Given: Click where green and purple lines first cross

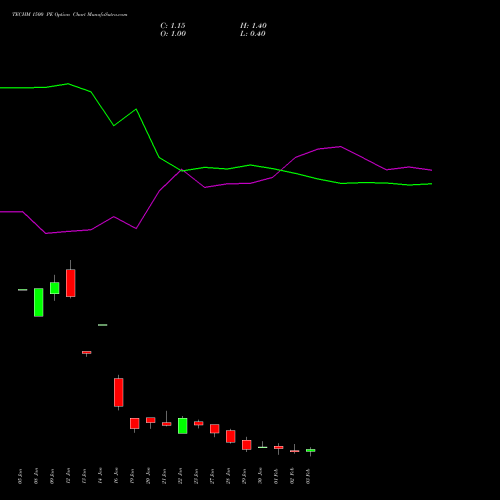Looking at the screenshot, I should pyautogui.click(x=182, y=170).
